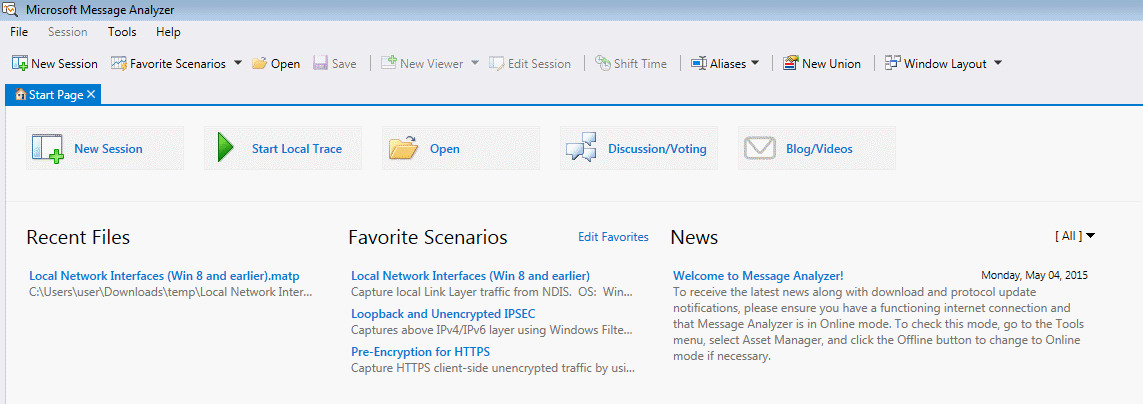This screenshot has height=404, width=1143.
Task: Click the Edit Favorites link
Action: (x=613, y=237)
